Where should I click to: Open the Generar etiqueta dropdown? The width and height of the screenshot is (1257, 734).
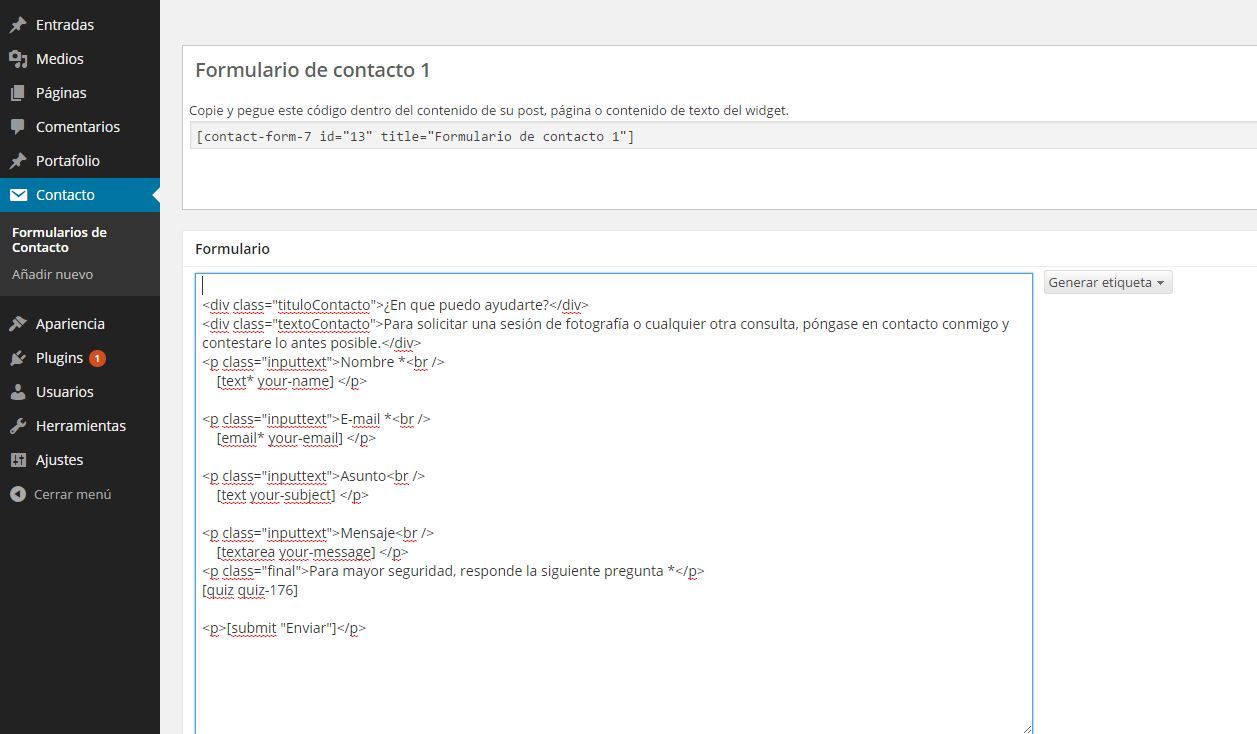pos(1108,283)
